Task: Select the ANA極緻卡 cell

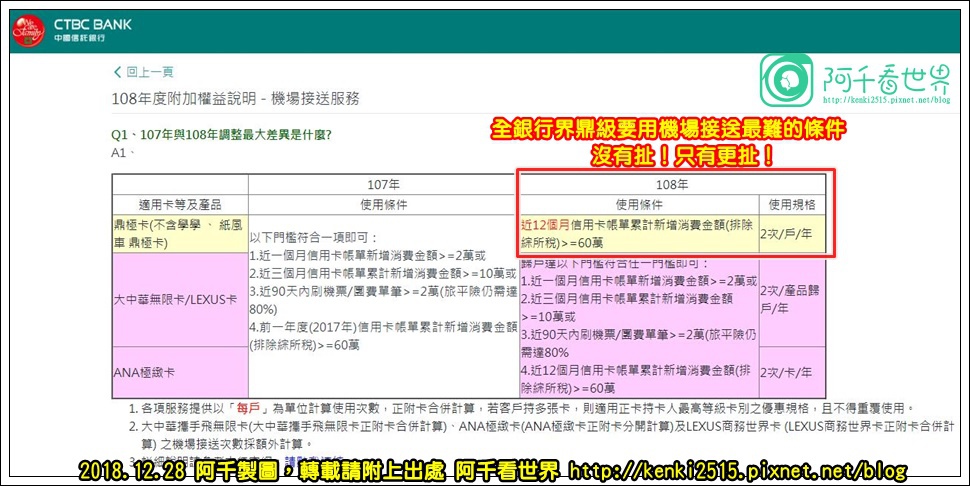Action: pos(180,372)
